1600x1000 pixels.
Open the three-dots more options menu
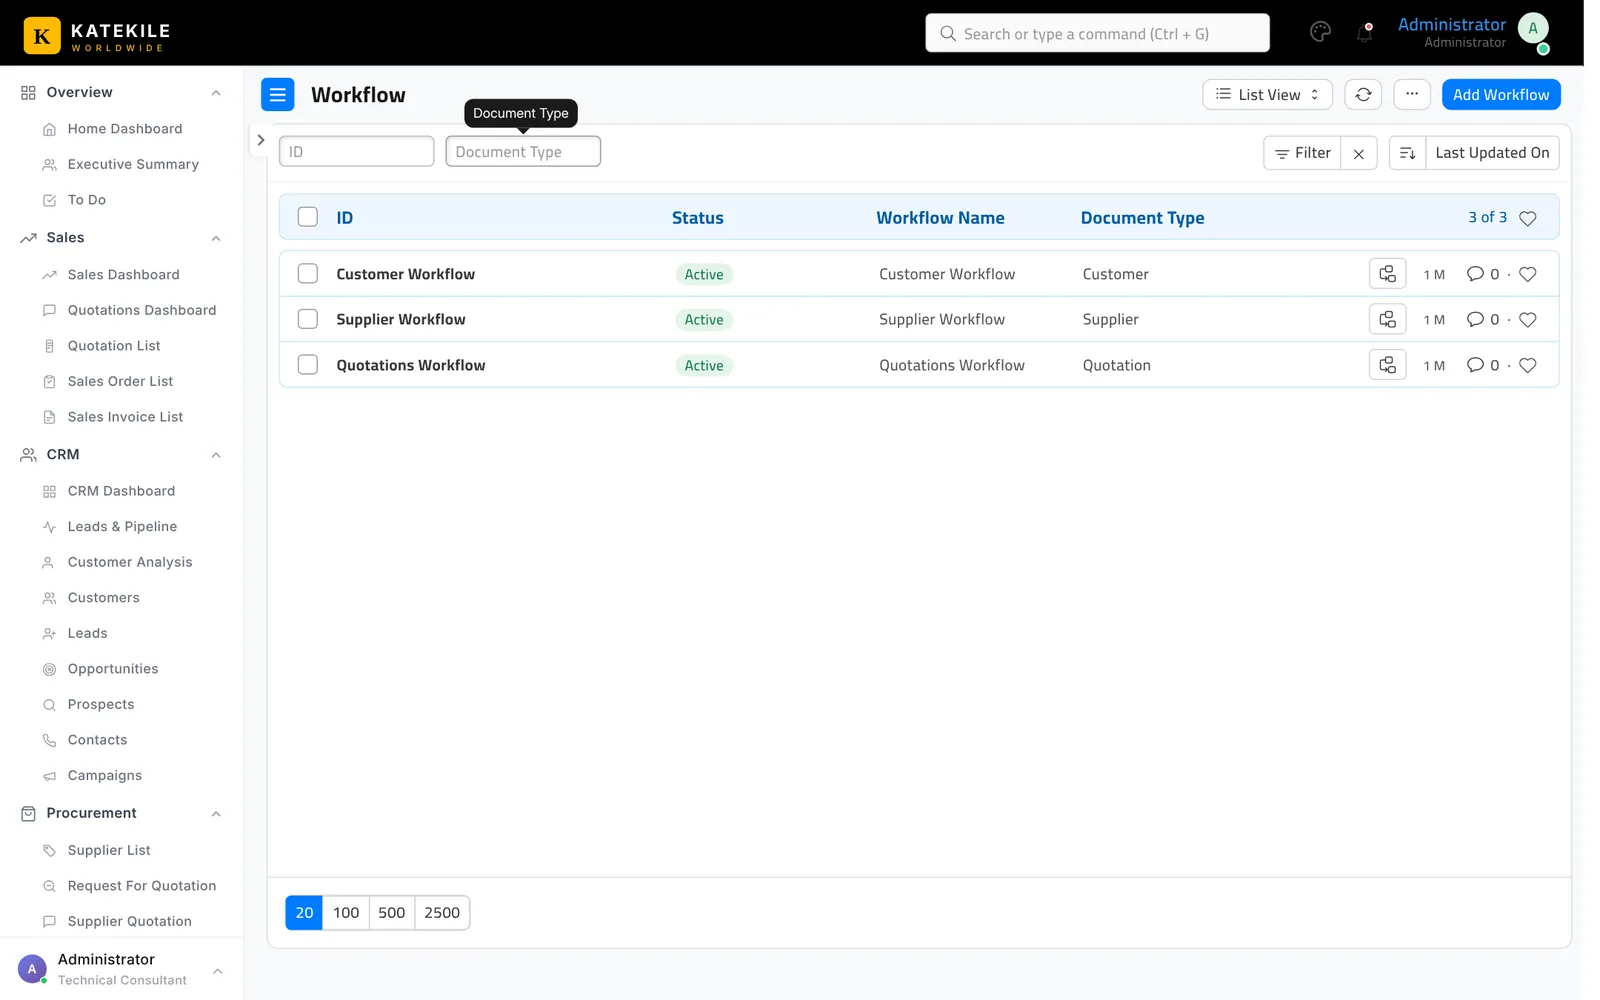(x=1411, y=95)
